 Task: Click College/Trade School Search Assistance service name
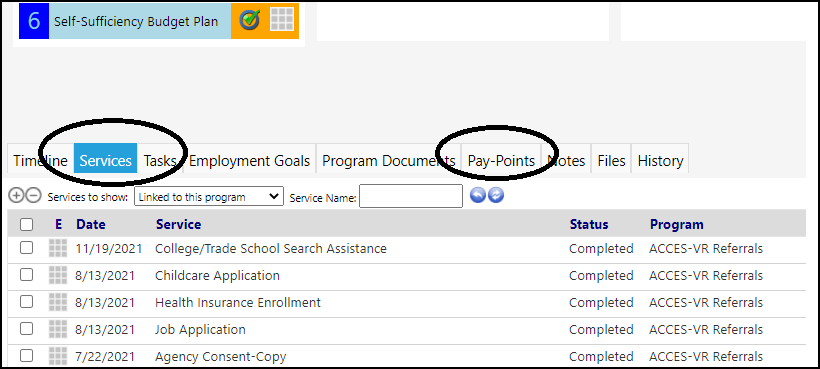pyautogui.click(x=271, y=248)
